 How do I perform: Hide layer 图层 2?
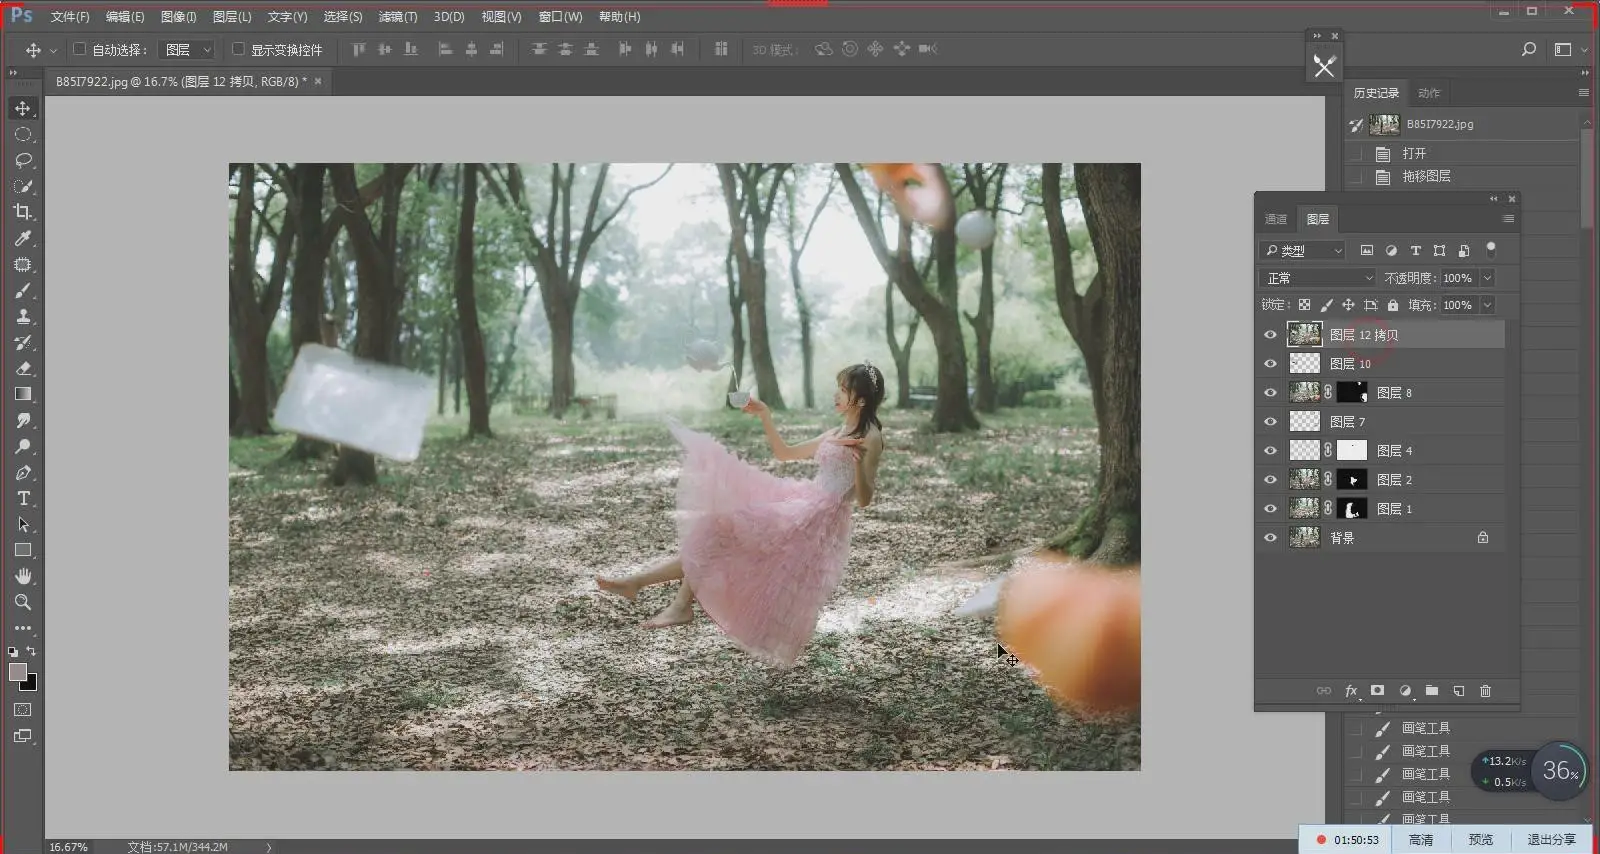tap(1270, 480)
